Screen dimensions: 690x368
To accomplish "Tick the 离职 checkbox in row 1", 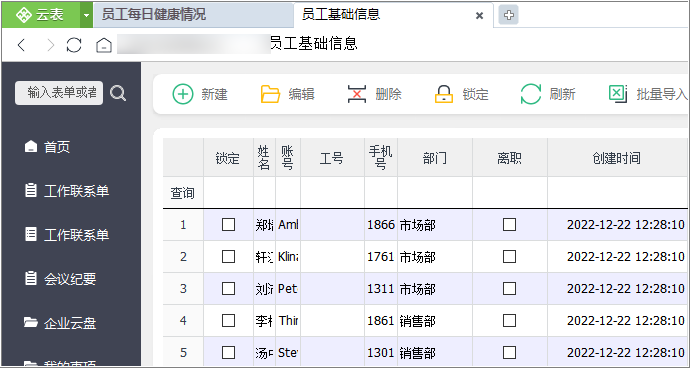I will coord(510,224).
